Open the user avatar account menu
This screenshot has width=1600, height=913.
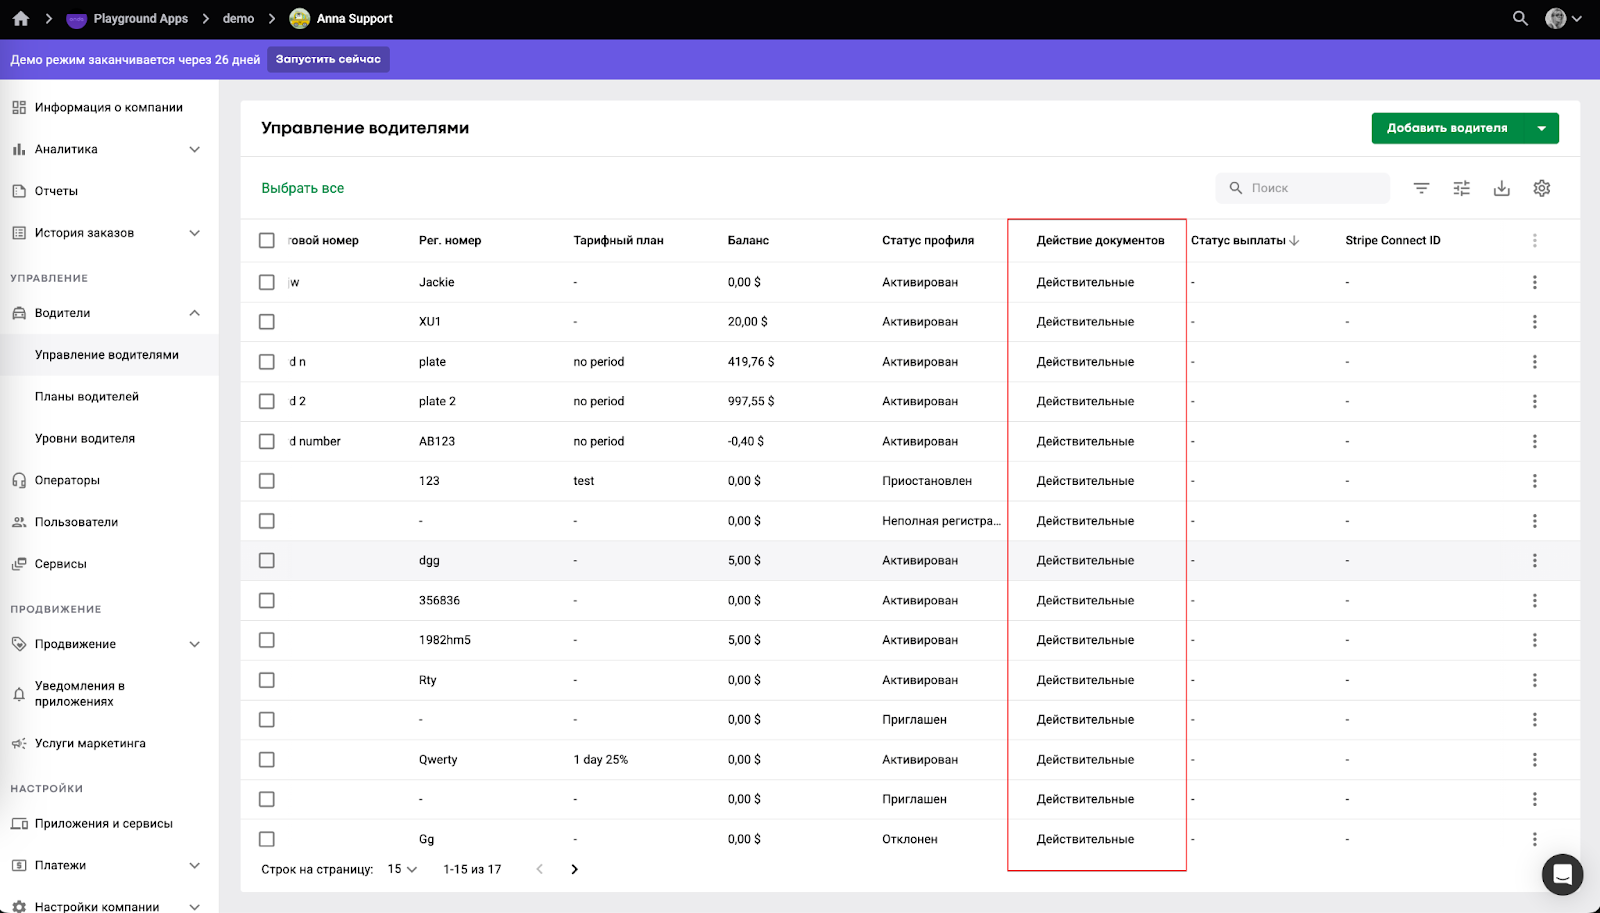(x=1563, y=19)
